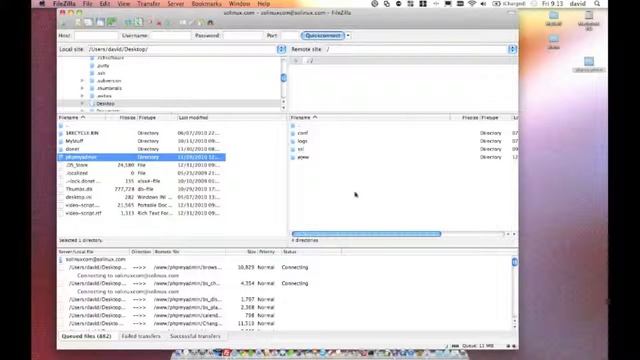640x360 pixels.
Task: Select the video-script.rtf file
Action: click(83, 213)
